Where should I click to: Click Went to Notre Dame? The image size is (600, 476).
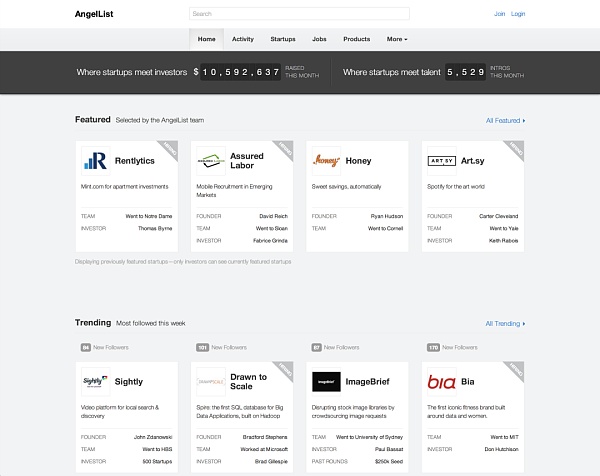149,216
